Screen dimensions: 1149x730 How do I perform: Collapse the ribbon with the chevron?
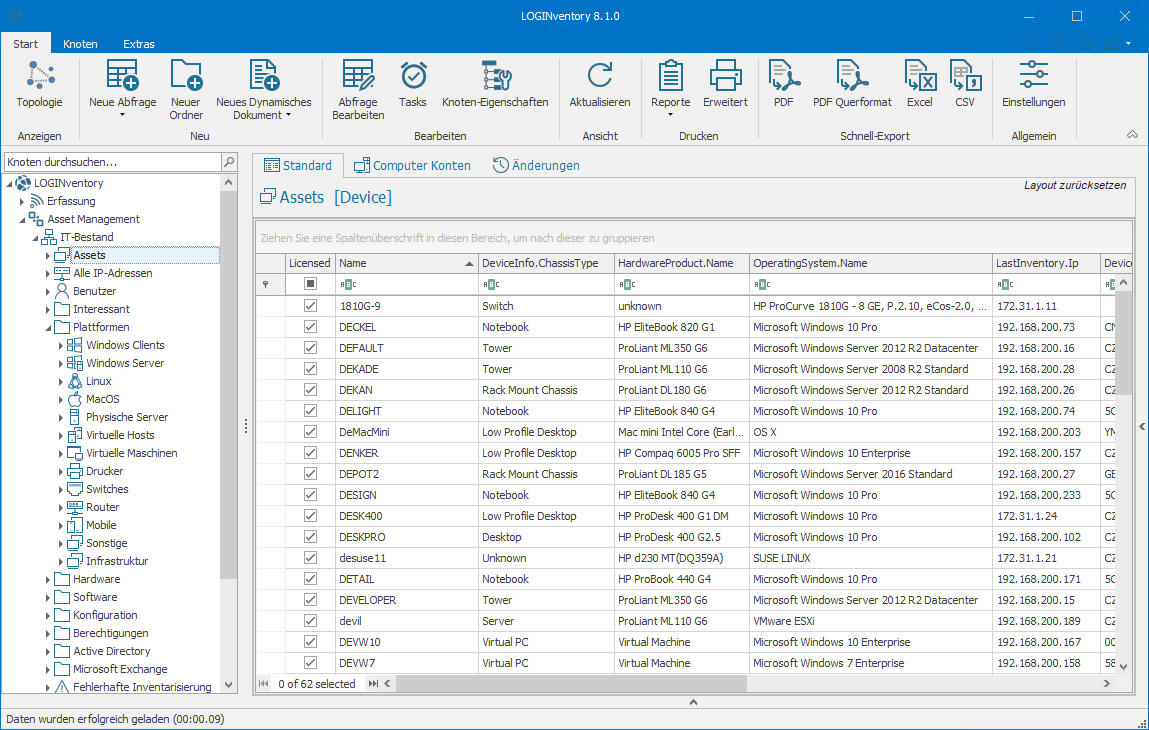1132,135
